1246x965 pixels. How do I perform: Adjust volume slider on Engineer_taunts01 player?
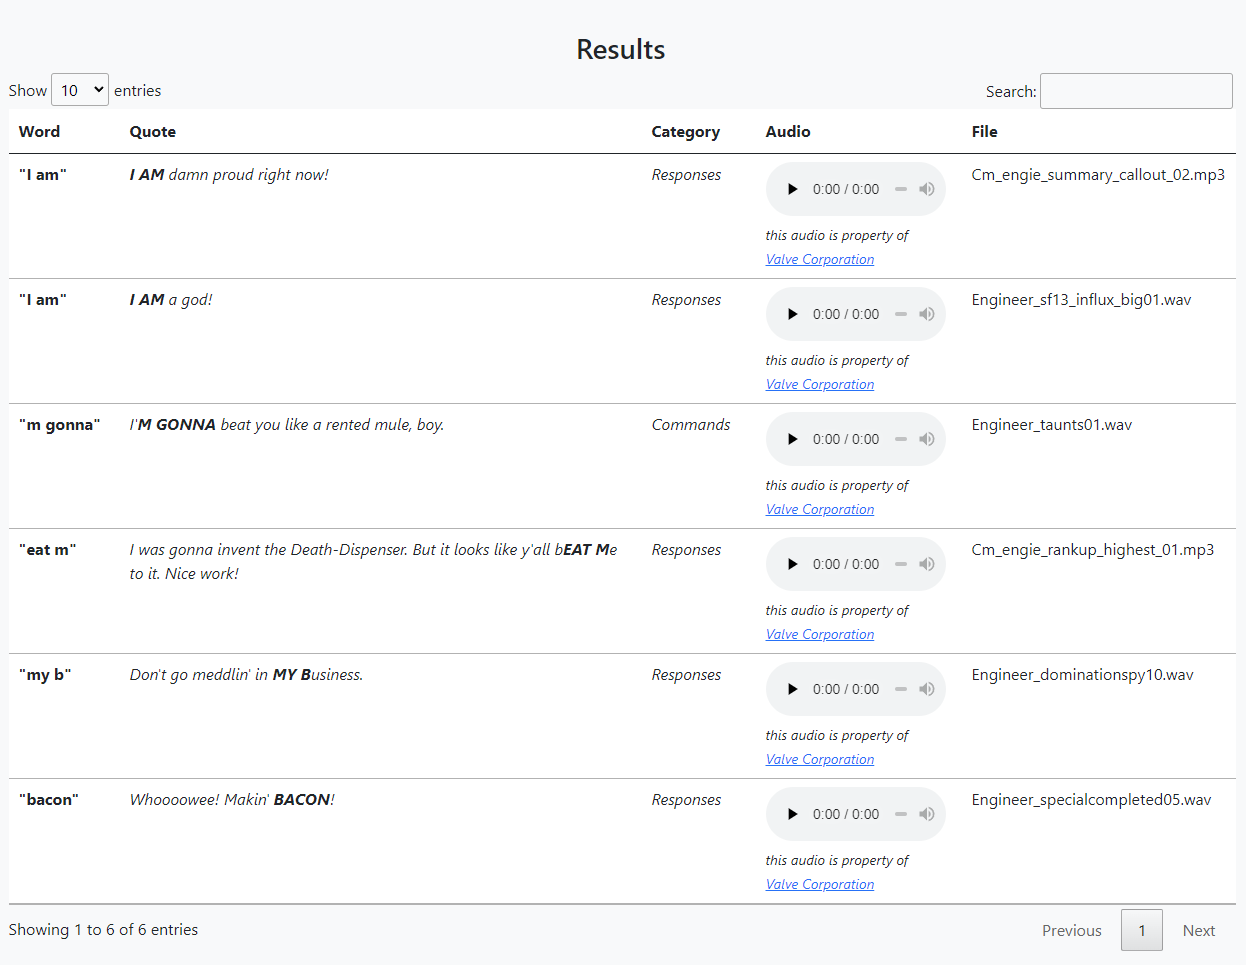[901, 439]
